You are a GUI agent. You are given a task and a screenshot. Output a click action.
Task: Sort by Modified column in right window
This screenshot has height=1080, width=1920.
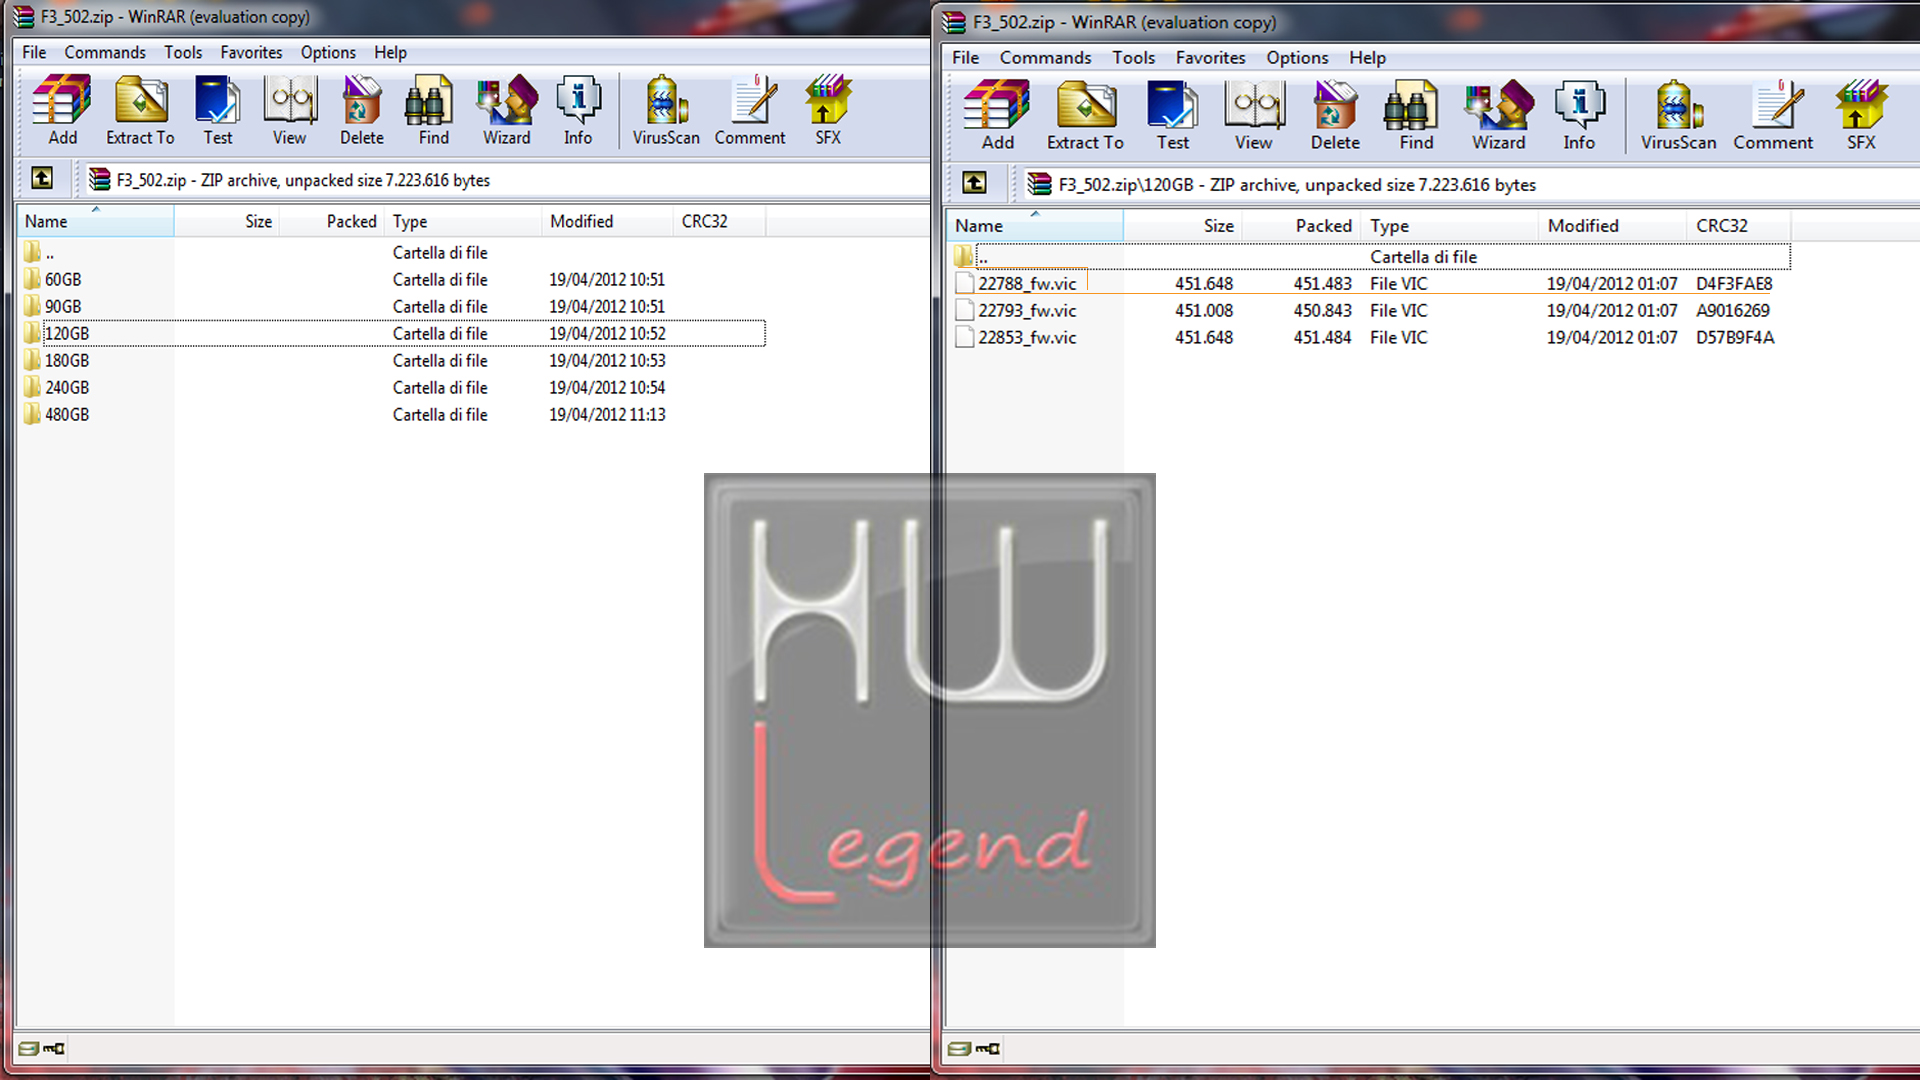[1612, 226]
